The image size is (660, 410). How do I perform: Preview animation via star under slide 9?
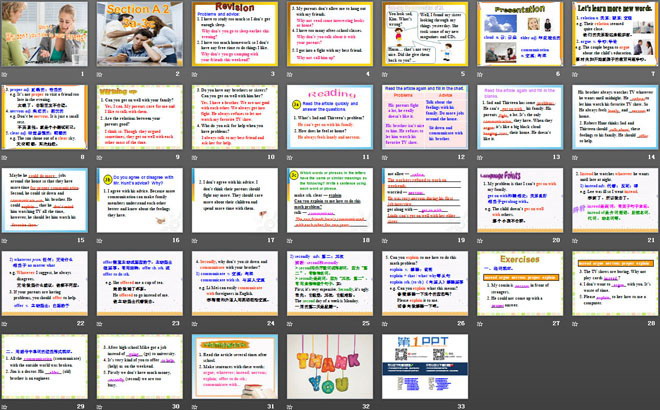point(100,157)
